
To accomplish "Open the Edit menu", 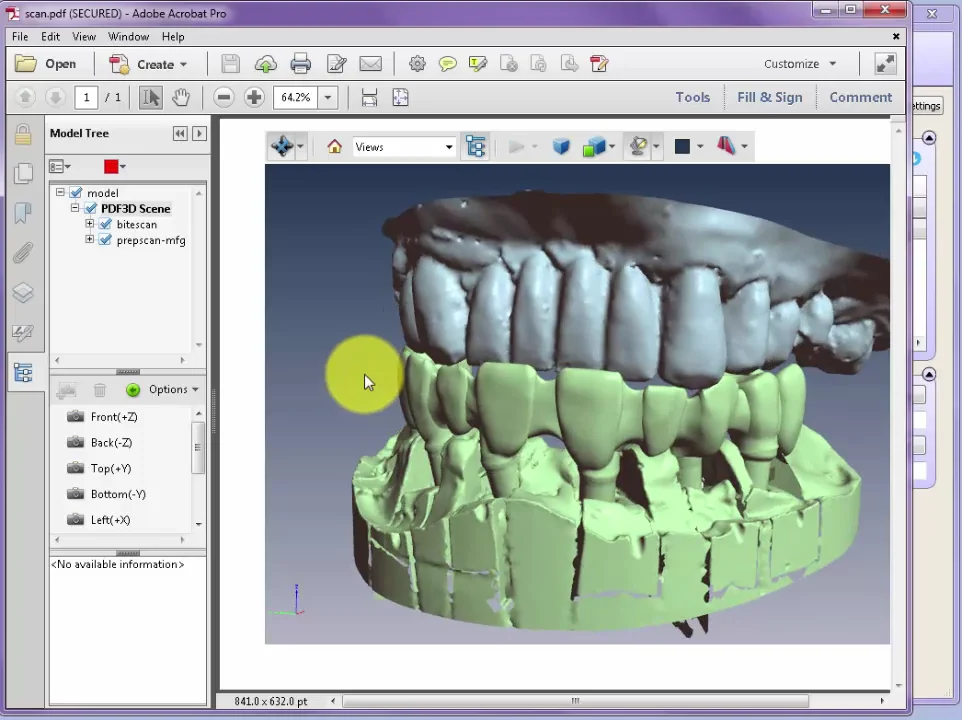I will tap(50, 37).
